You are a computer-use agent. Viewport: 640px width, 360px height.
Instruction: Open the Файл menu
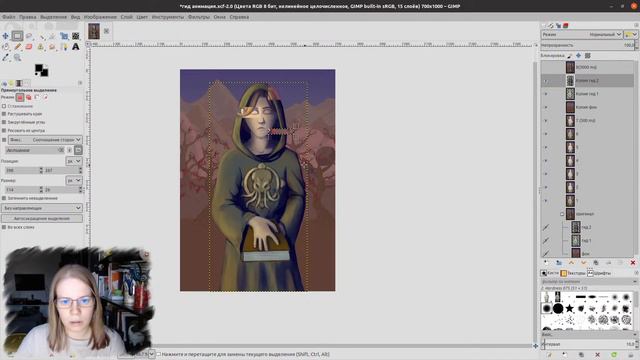9,17
